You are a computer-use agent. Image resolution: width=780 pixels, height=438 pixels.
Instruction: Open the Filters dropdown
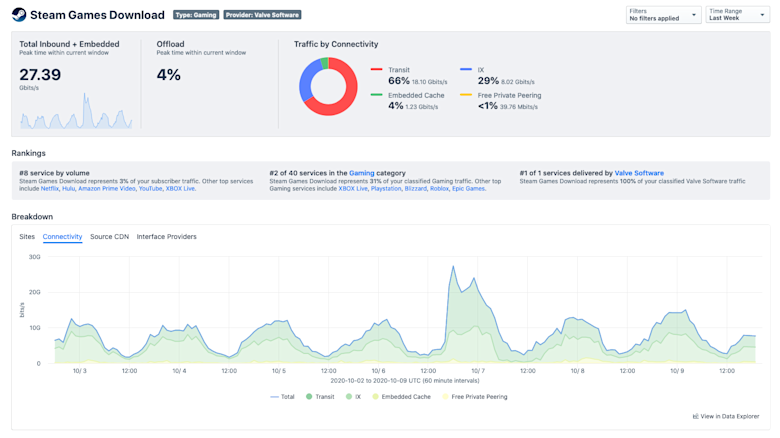click(x=663, y=15)
